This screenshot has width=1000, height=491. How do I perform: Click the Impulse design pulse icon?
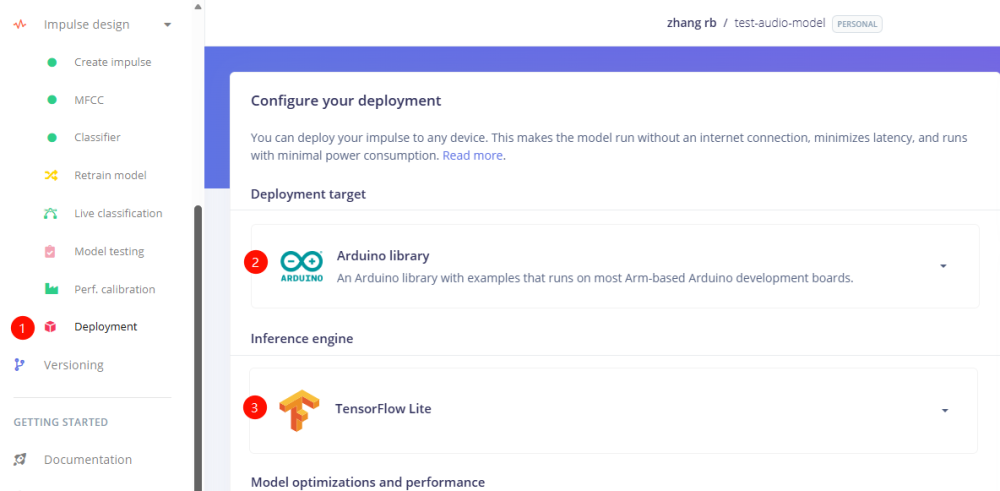pos(20,25)
